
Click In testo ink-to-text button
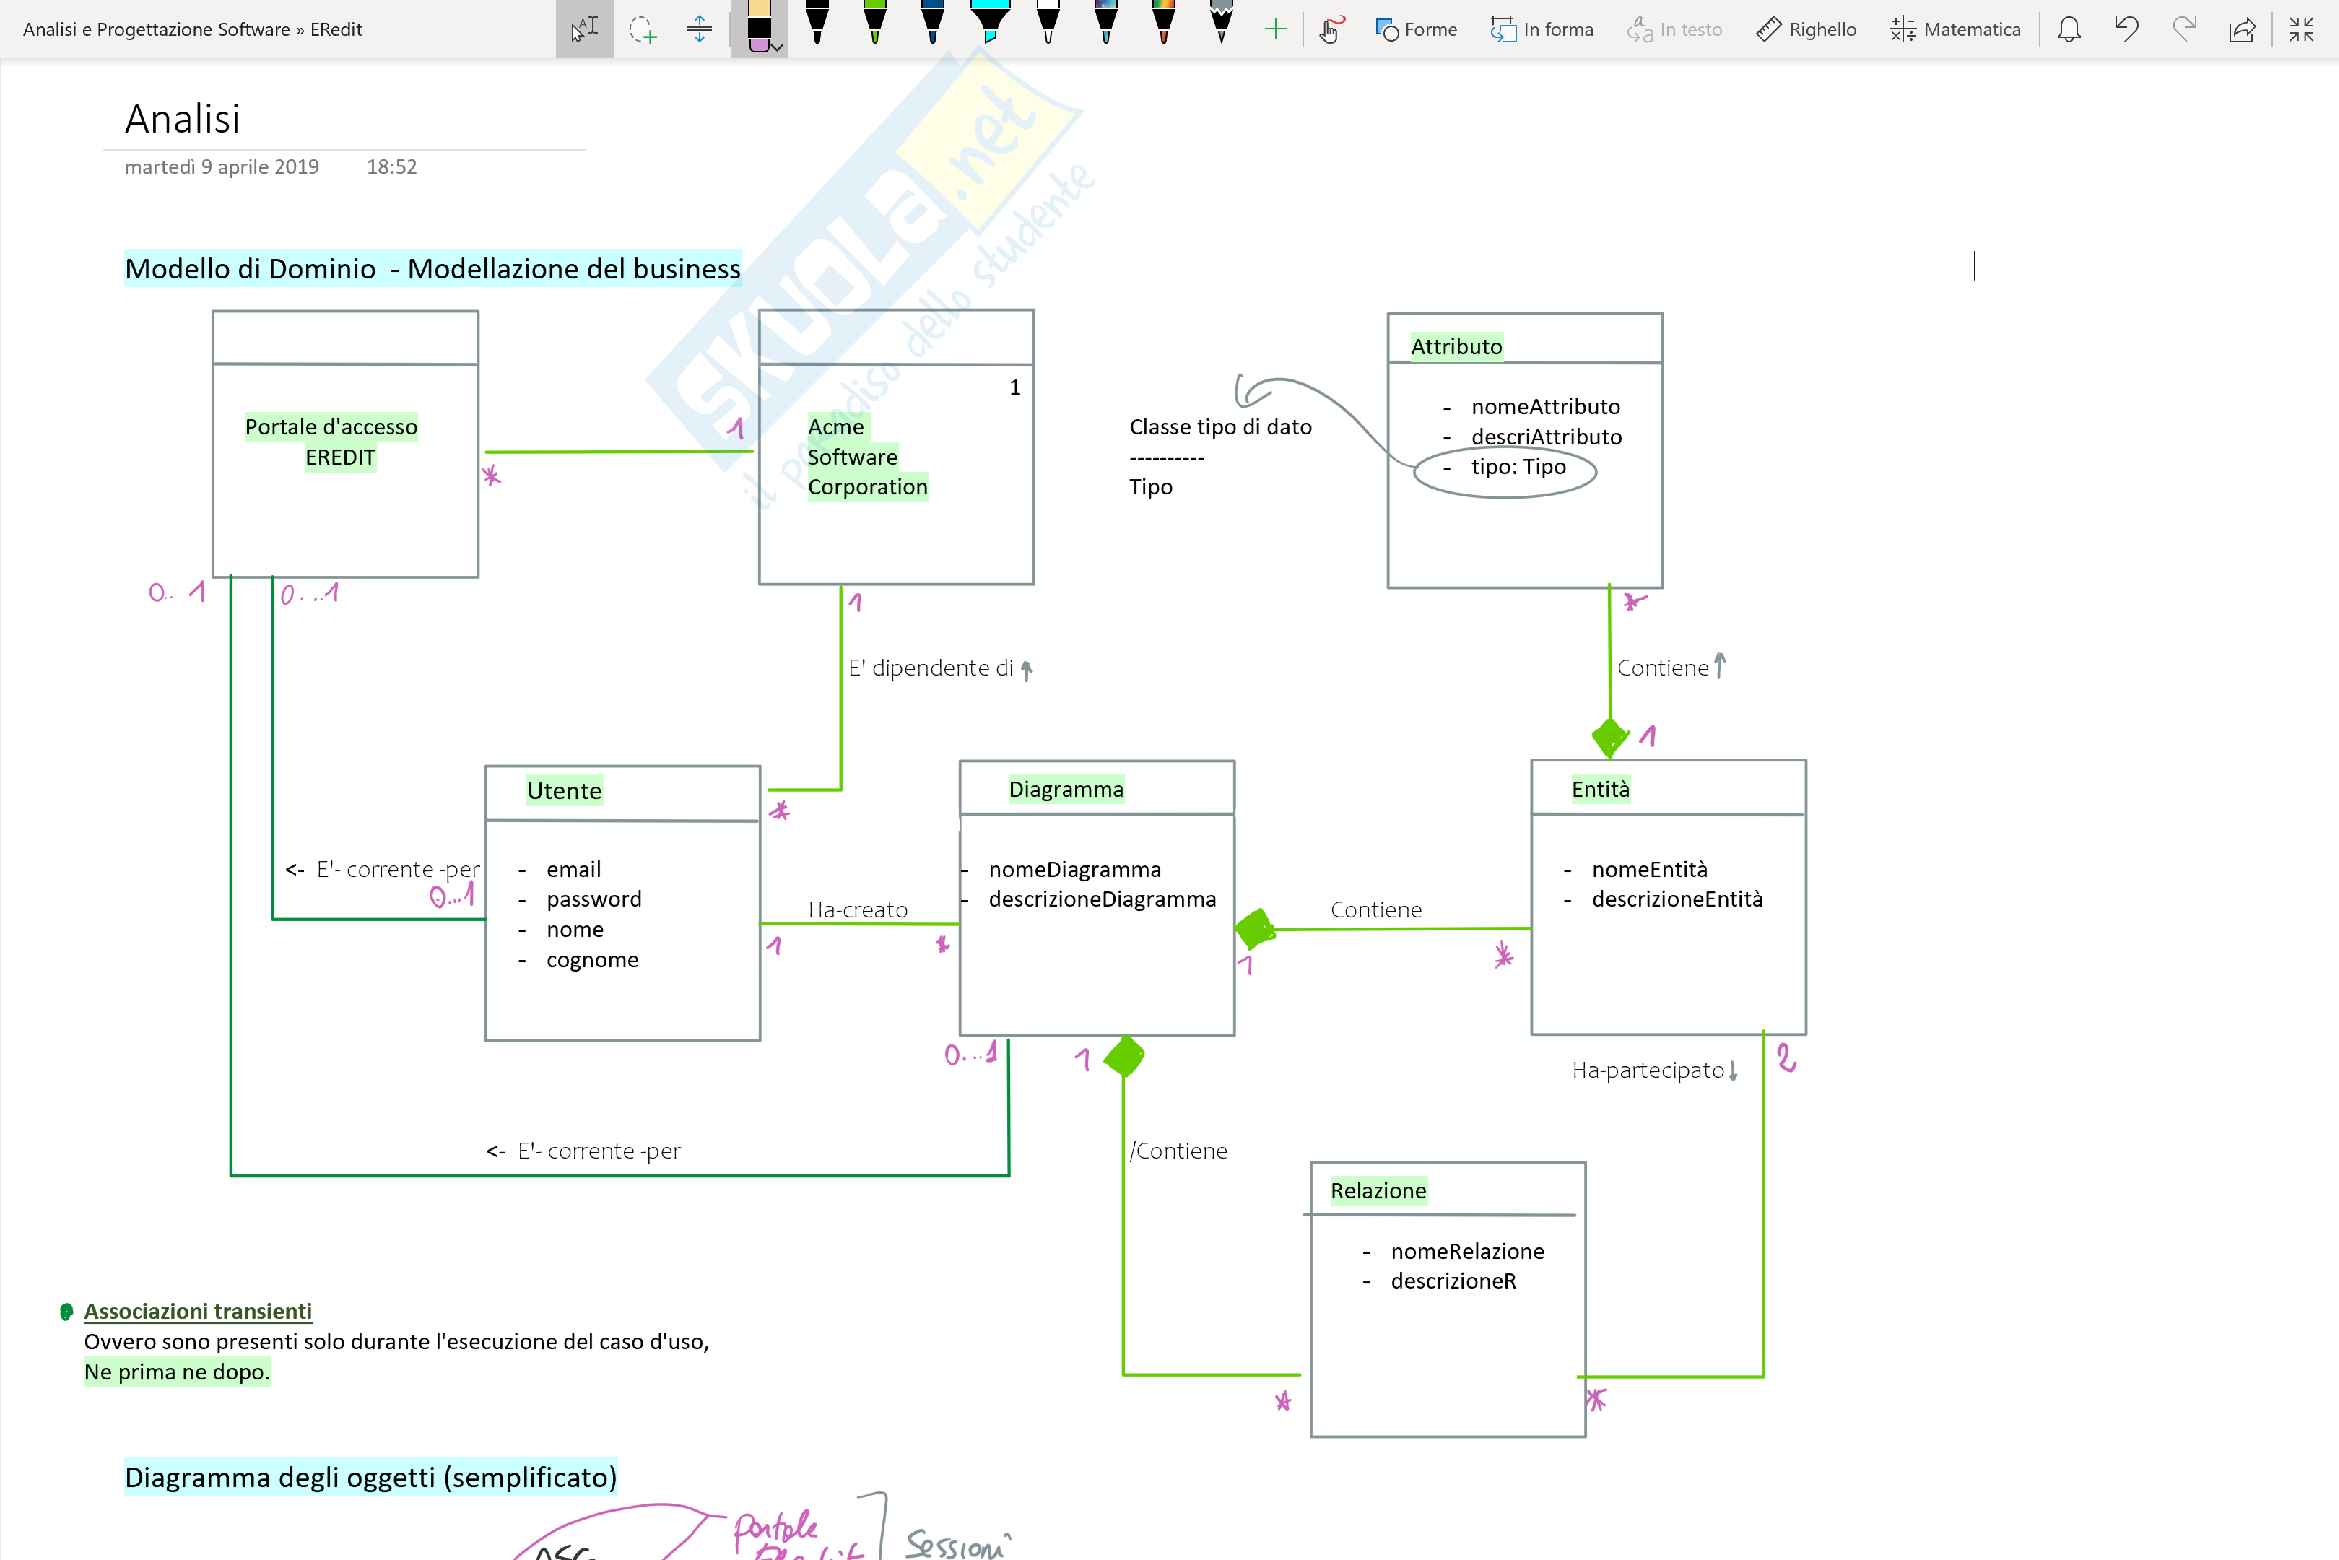tap(1674, 30)
